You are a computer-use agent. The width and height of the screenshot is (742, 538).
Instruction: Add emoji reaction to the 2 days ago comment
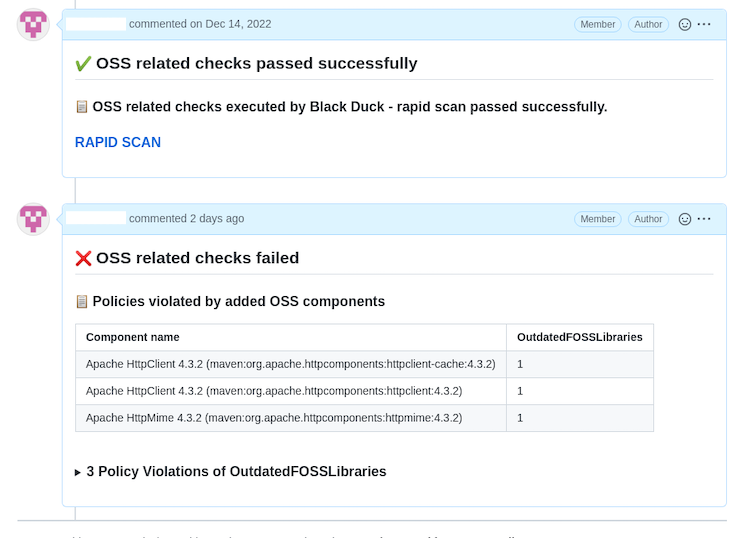pos(685,219)
